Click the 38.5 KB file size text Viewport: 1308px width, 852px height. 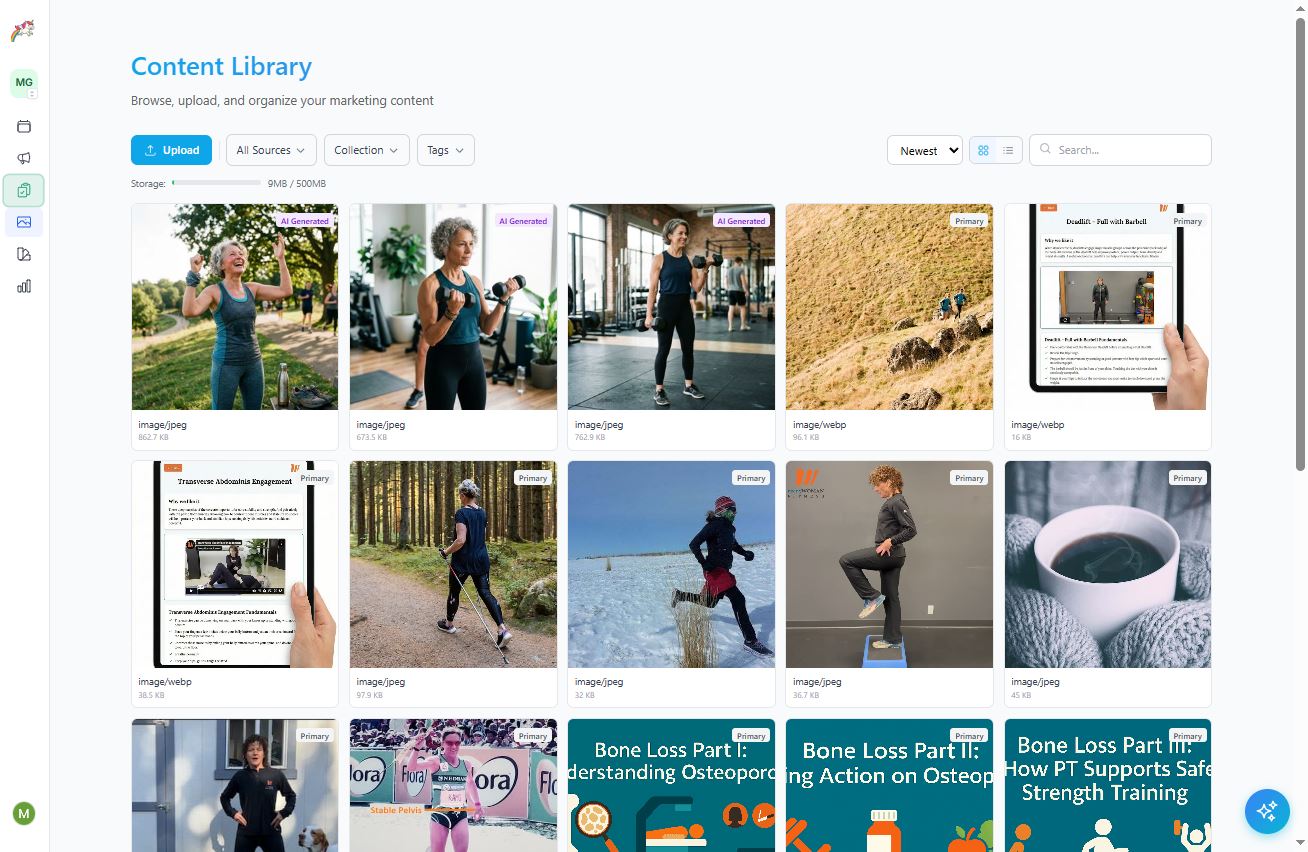152,695
